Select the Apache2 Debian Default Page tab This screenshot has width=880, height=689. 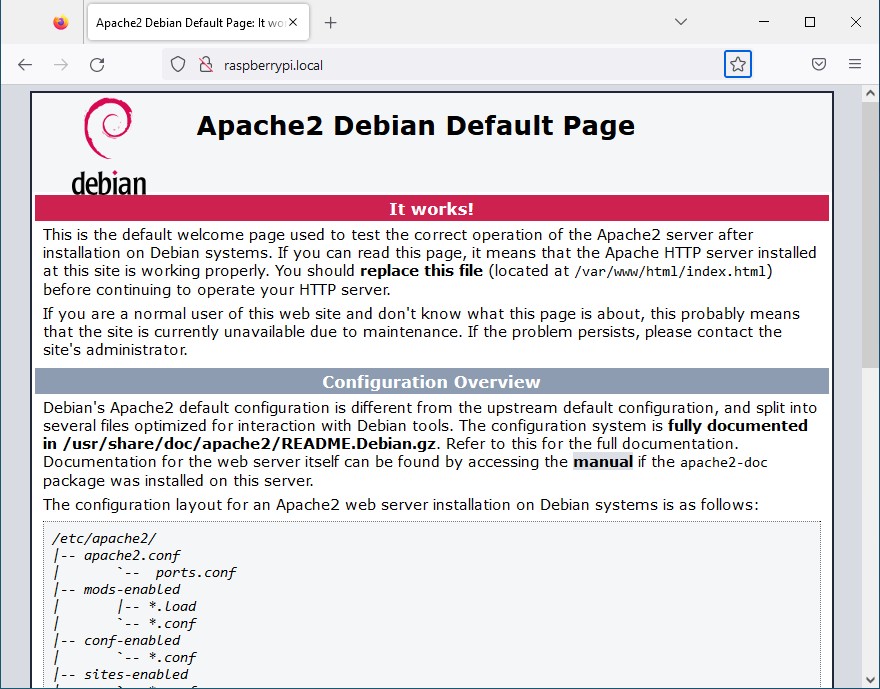[x=199, y=22]
